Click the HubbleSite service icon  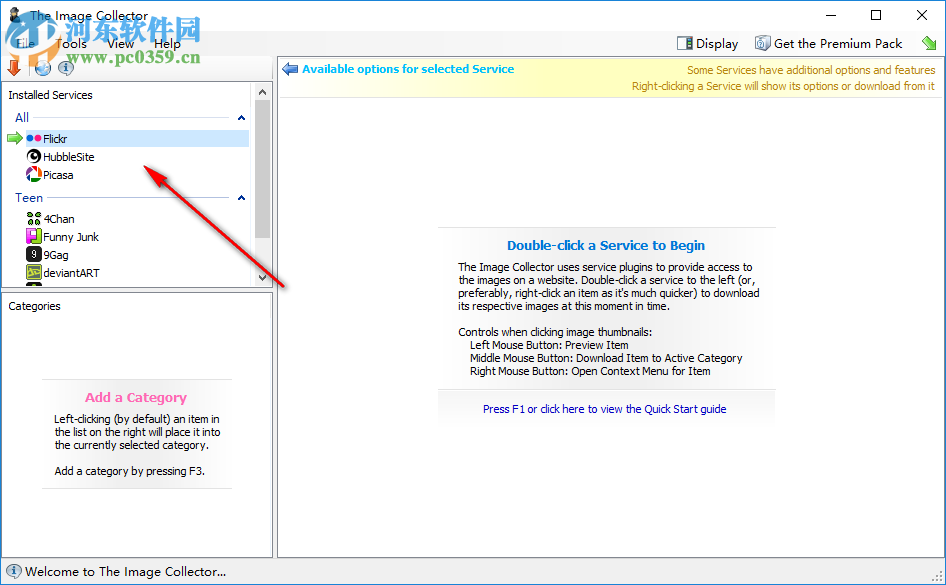(34, 157)
